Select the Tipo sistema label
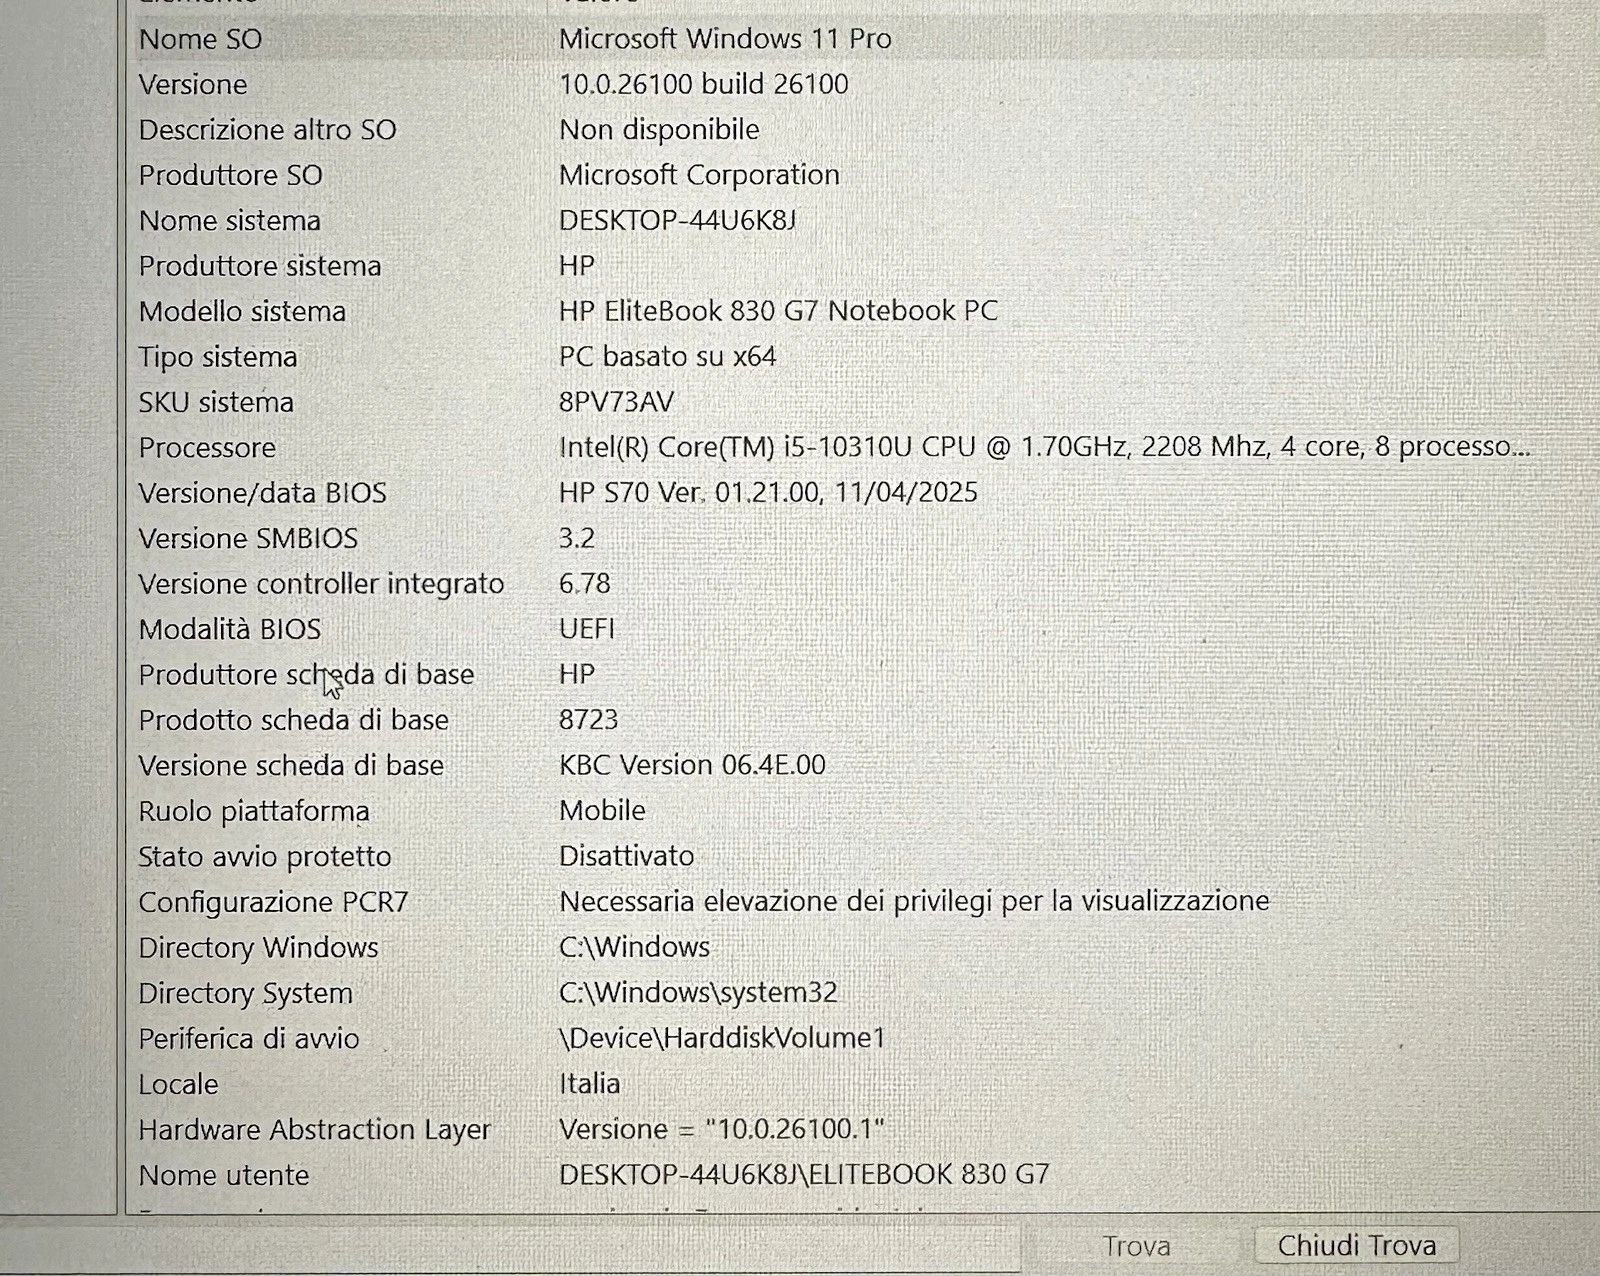The image size is (1600, 1276). coord(218,357)
